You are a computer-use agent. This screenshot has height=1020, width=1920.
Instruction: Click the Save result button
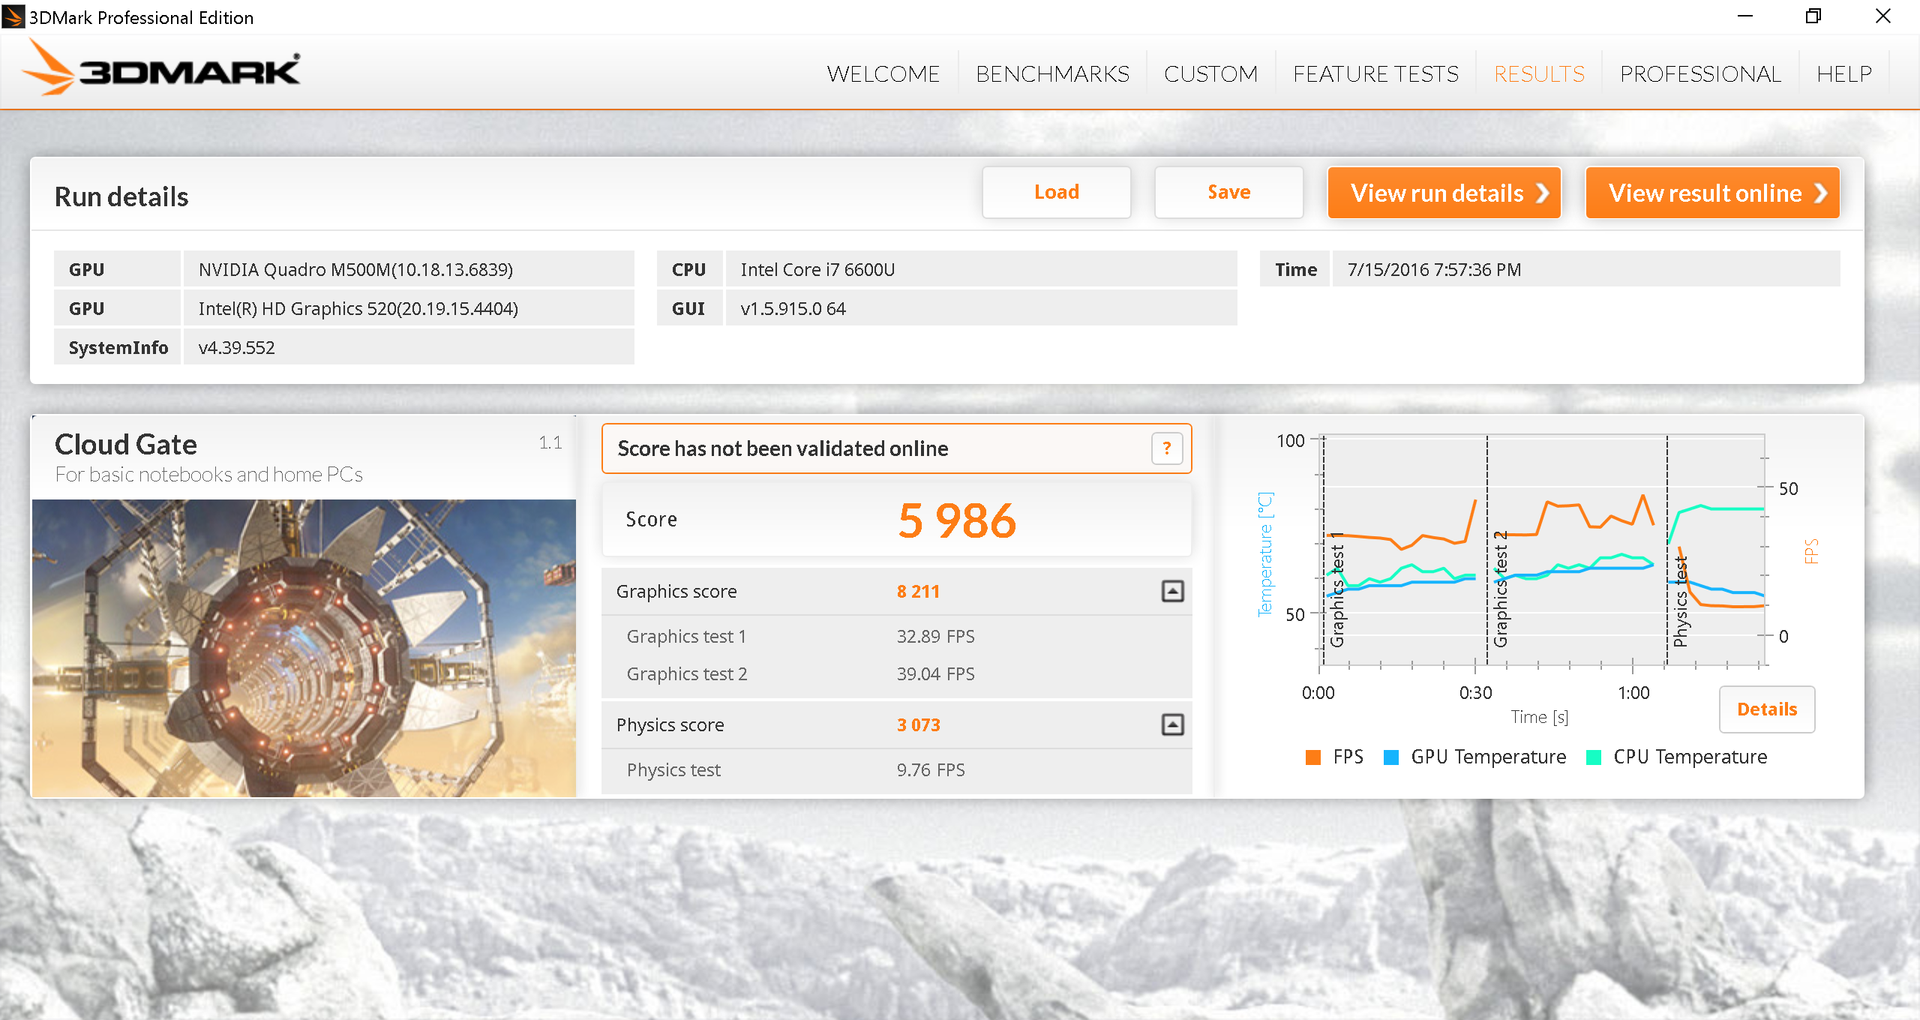[1229, 192]
